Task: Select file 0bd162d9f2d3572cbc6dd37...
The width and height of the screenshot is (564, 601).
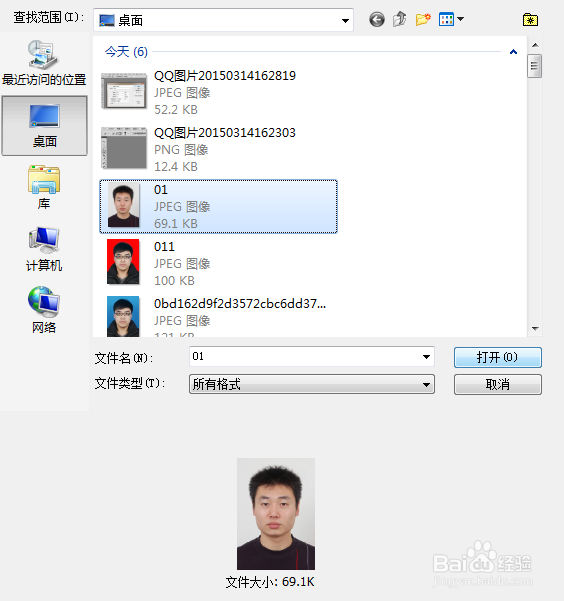Action: tap(219, 316)
